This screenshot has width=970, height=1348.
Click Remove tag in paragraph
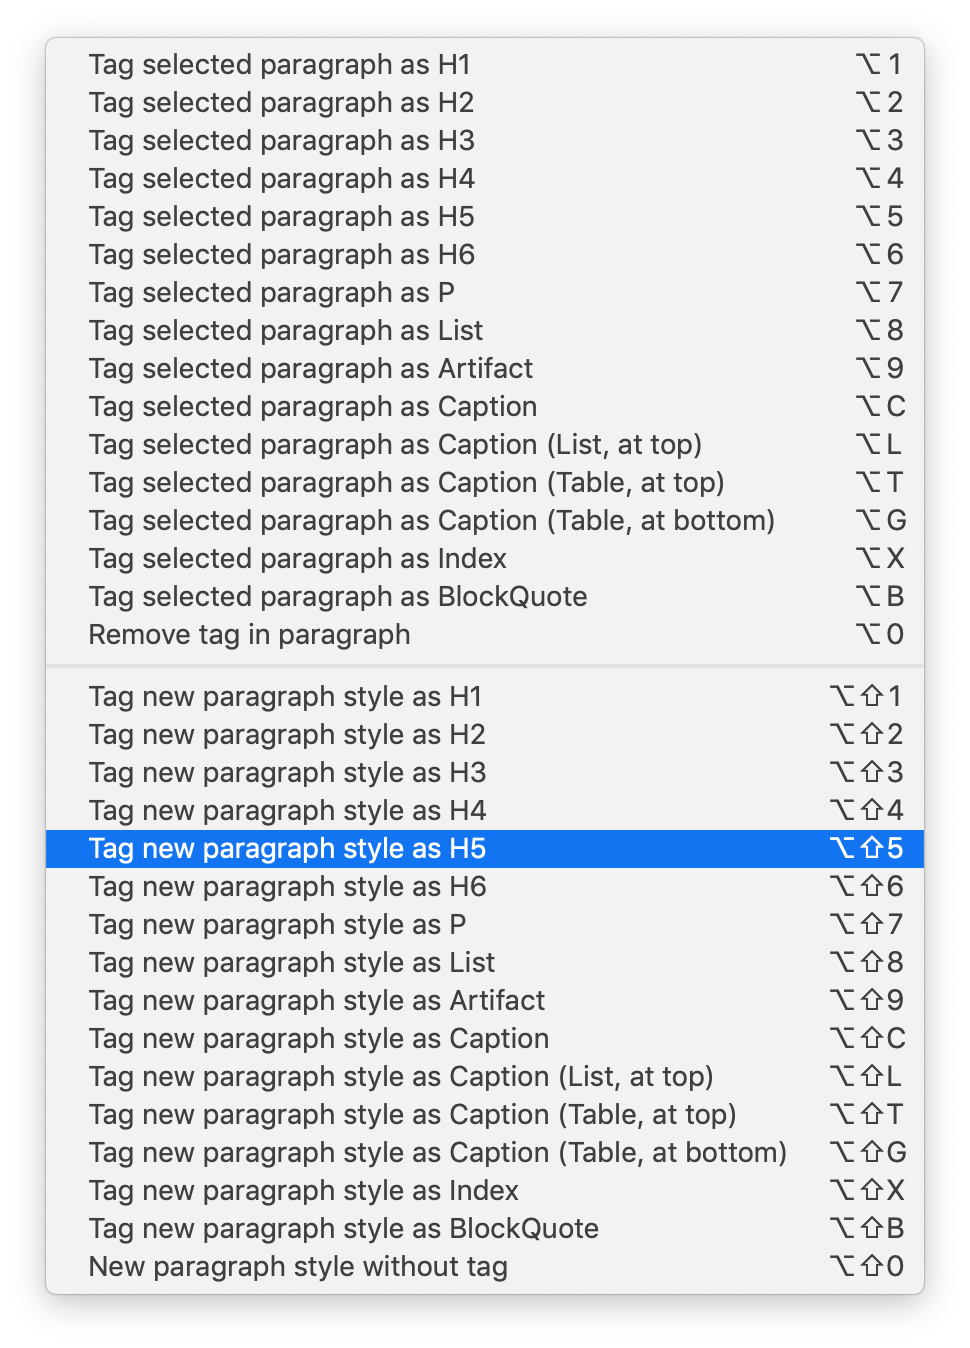[x=485, y=634]
